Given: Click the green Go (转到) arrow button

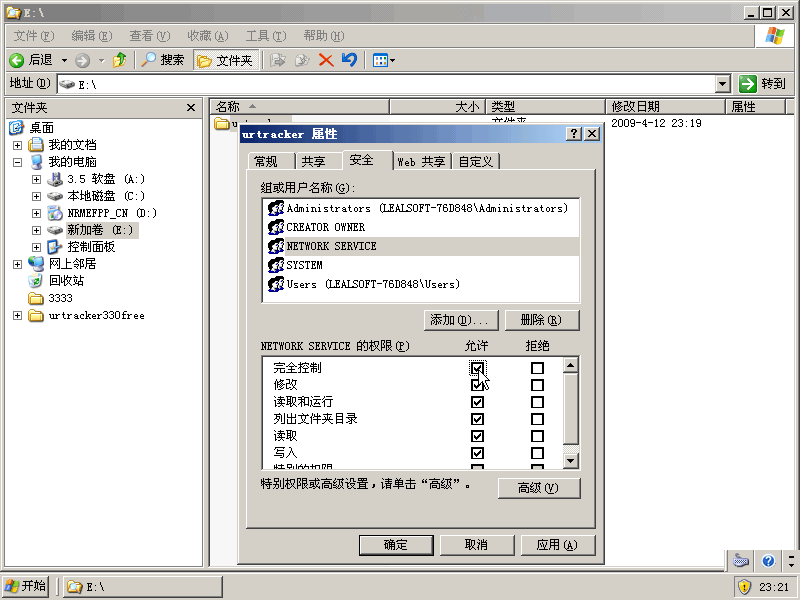Looking at the screenshot, I should click(748, 84).
